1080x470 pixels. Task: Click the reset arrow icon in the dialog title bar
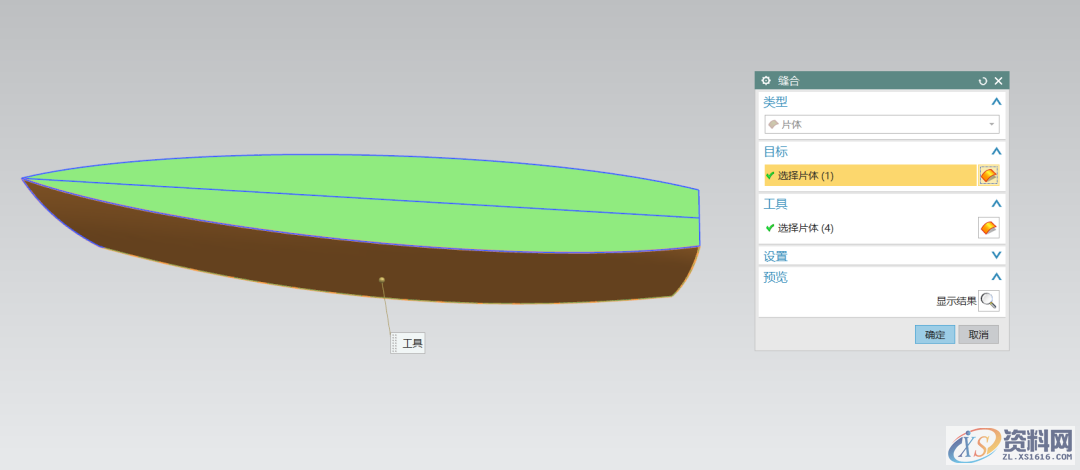click(983, 81)
